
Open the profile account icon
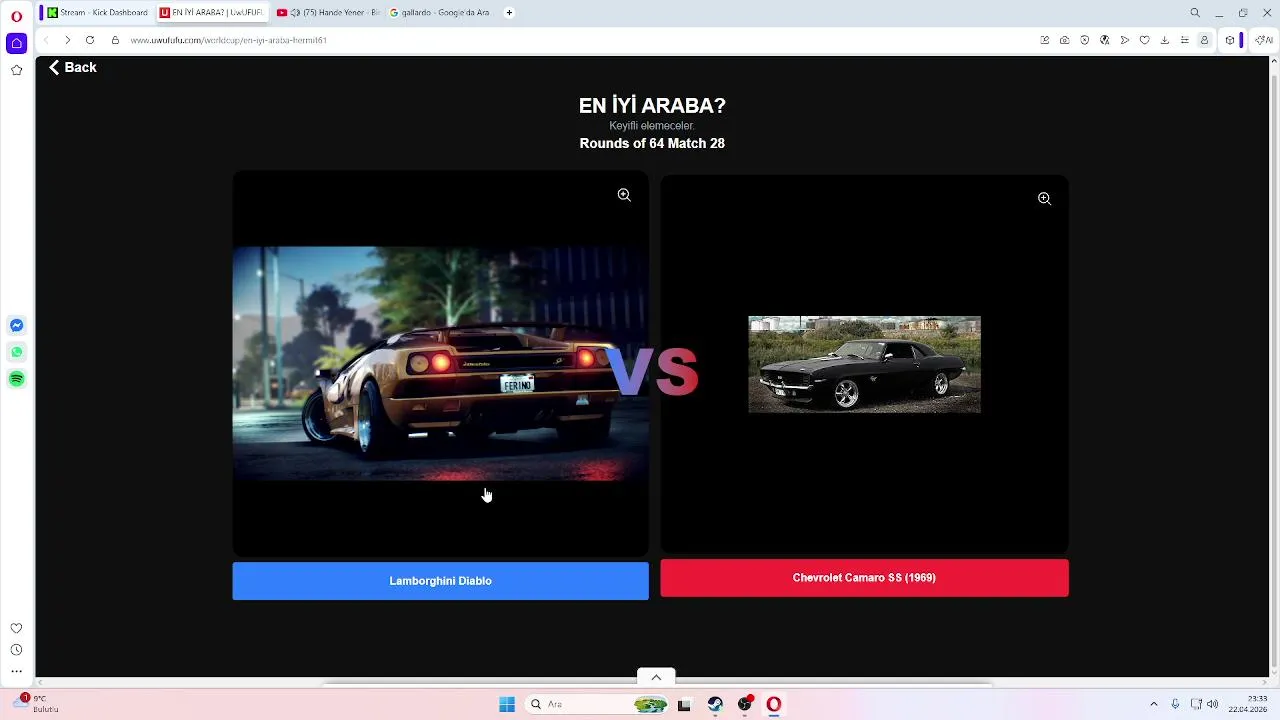click(x=1205, y=40)
